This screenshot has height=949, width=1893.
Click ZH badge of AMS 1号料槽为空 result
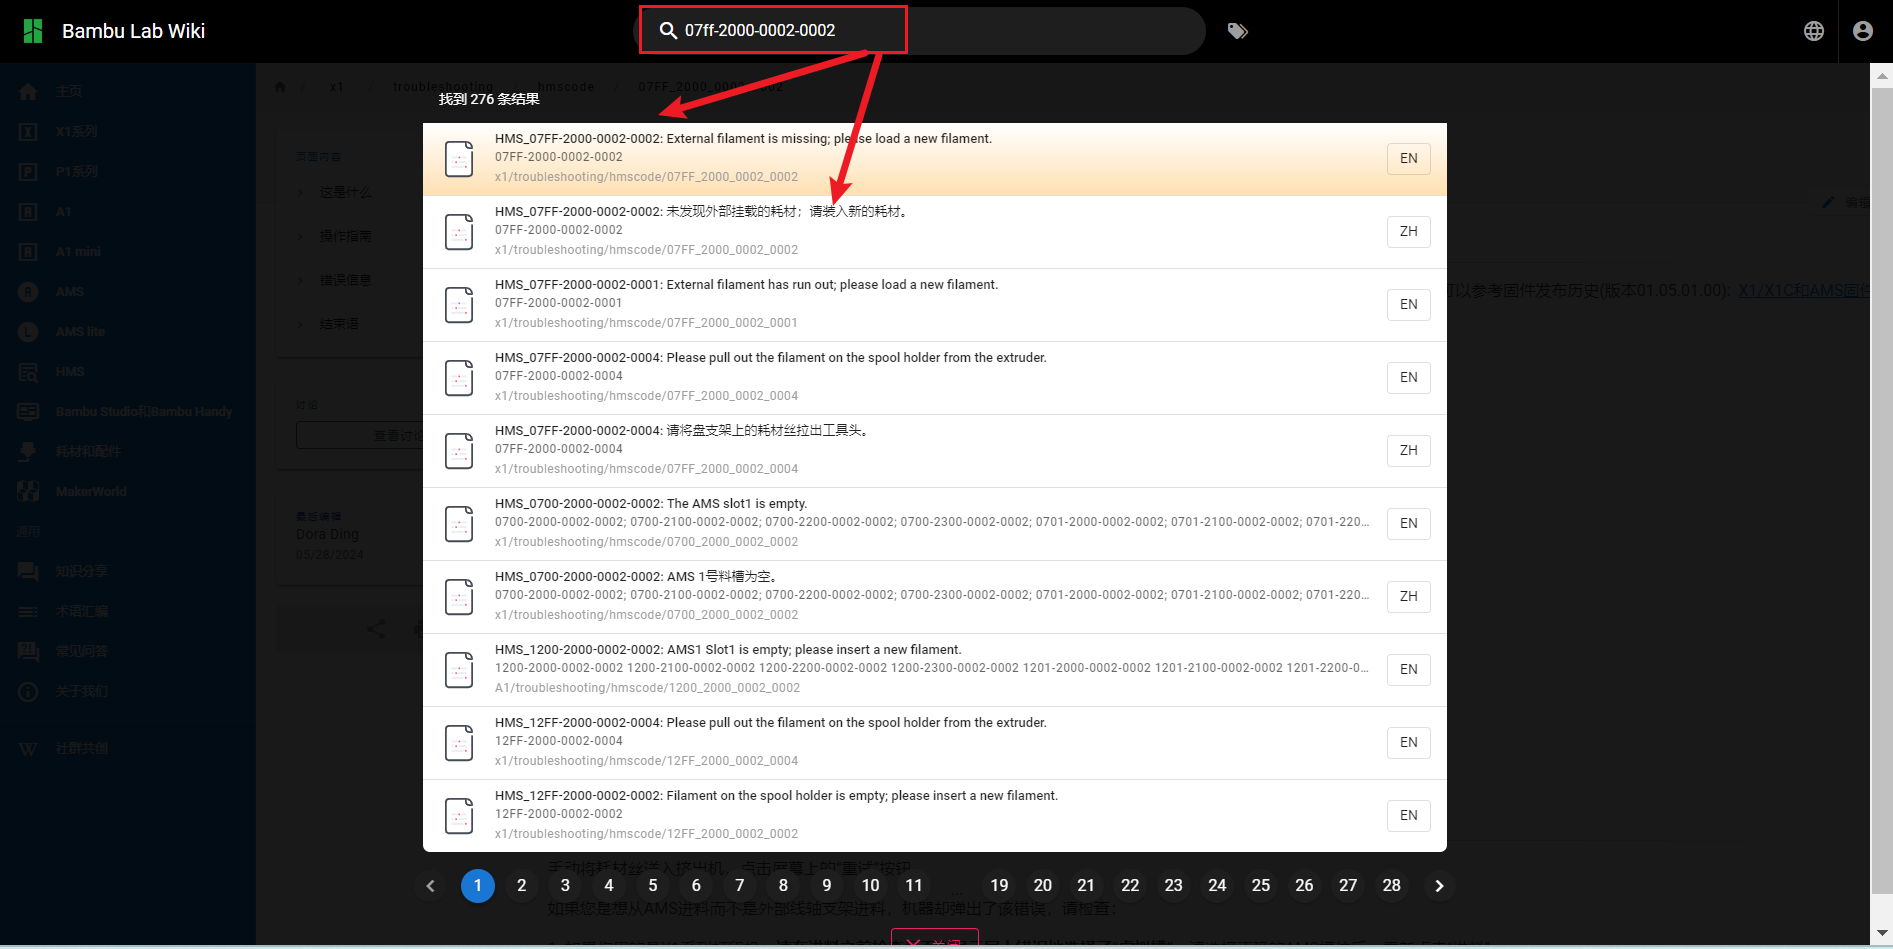[1408, 596]
